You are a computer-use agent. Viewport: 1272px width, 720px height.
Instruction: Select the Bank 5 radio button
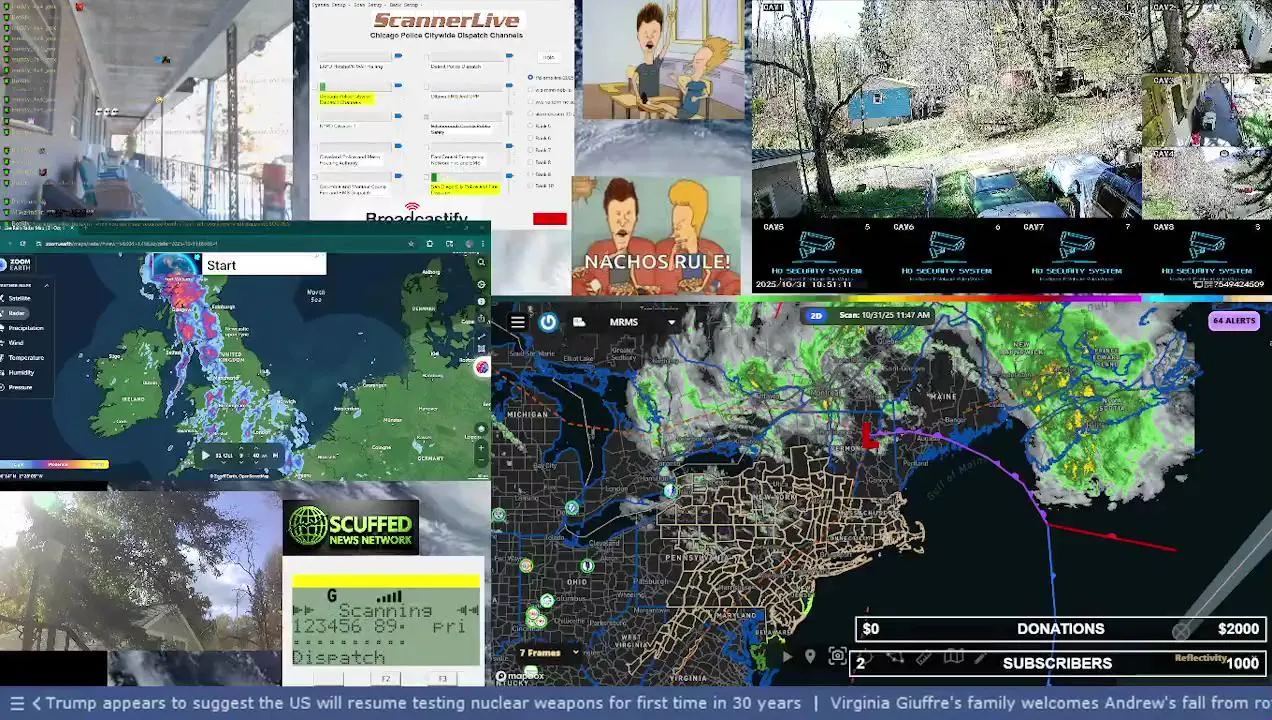(530, 125)
